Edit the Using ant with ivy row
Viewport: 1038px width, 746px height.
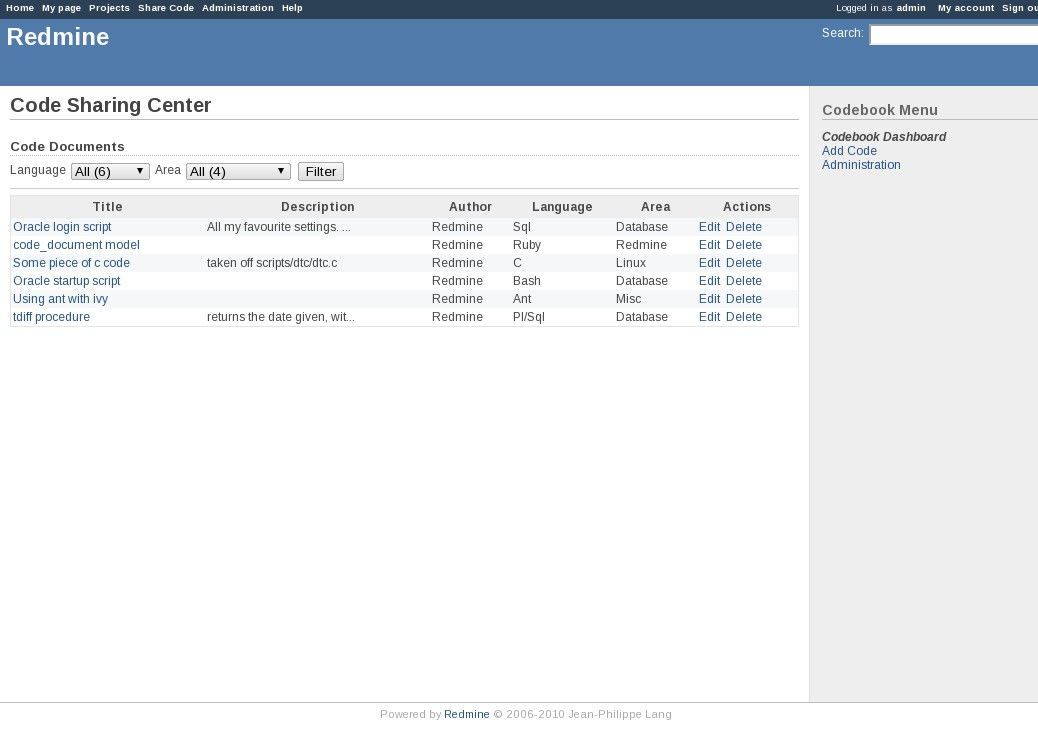[709, 299]
